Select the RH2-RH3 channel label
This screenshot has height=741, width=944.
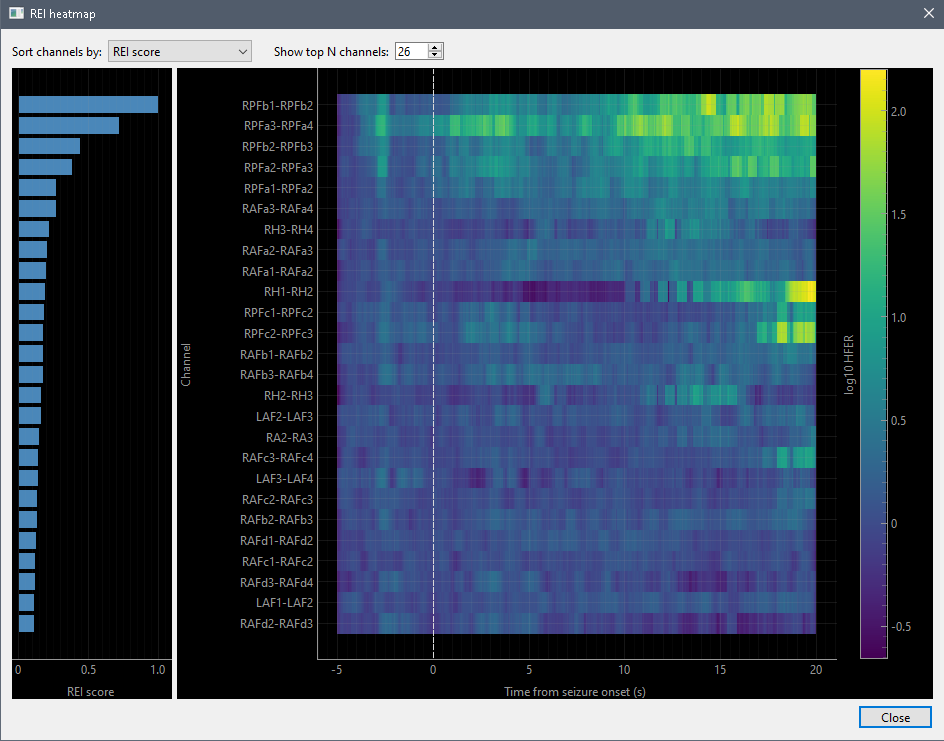pos(288,395)
